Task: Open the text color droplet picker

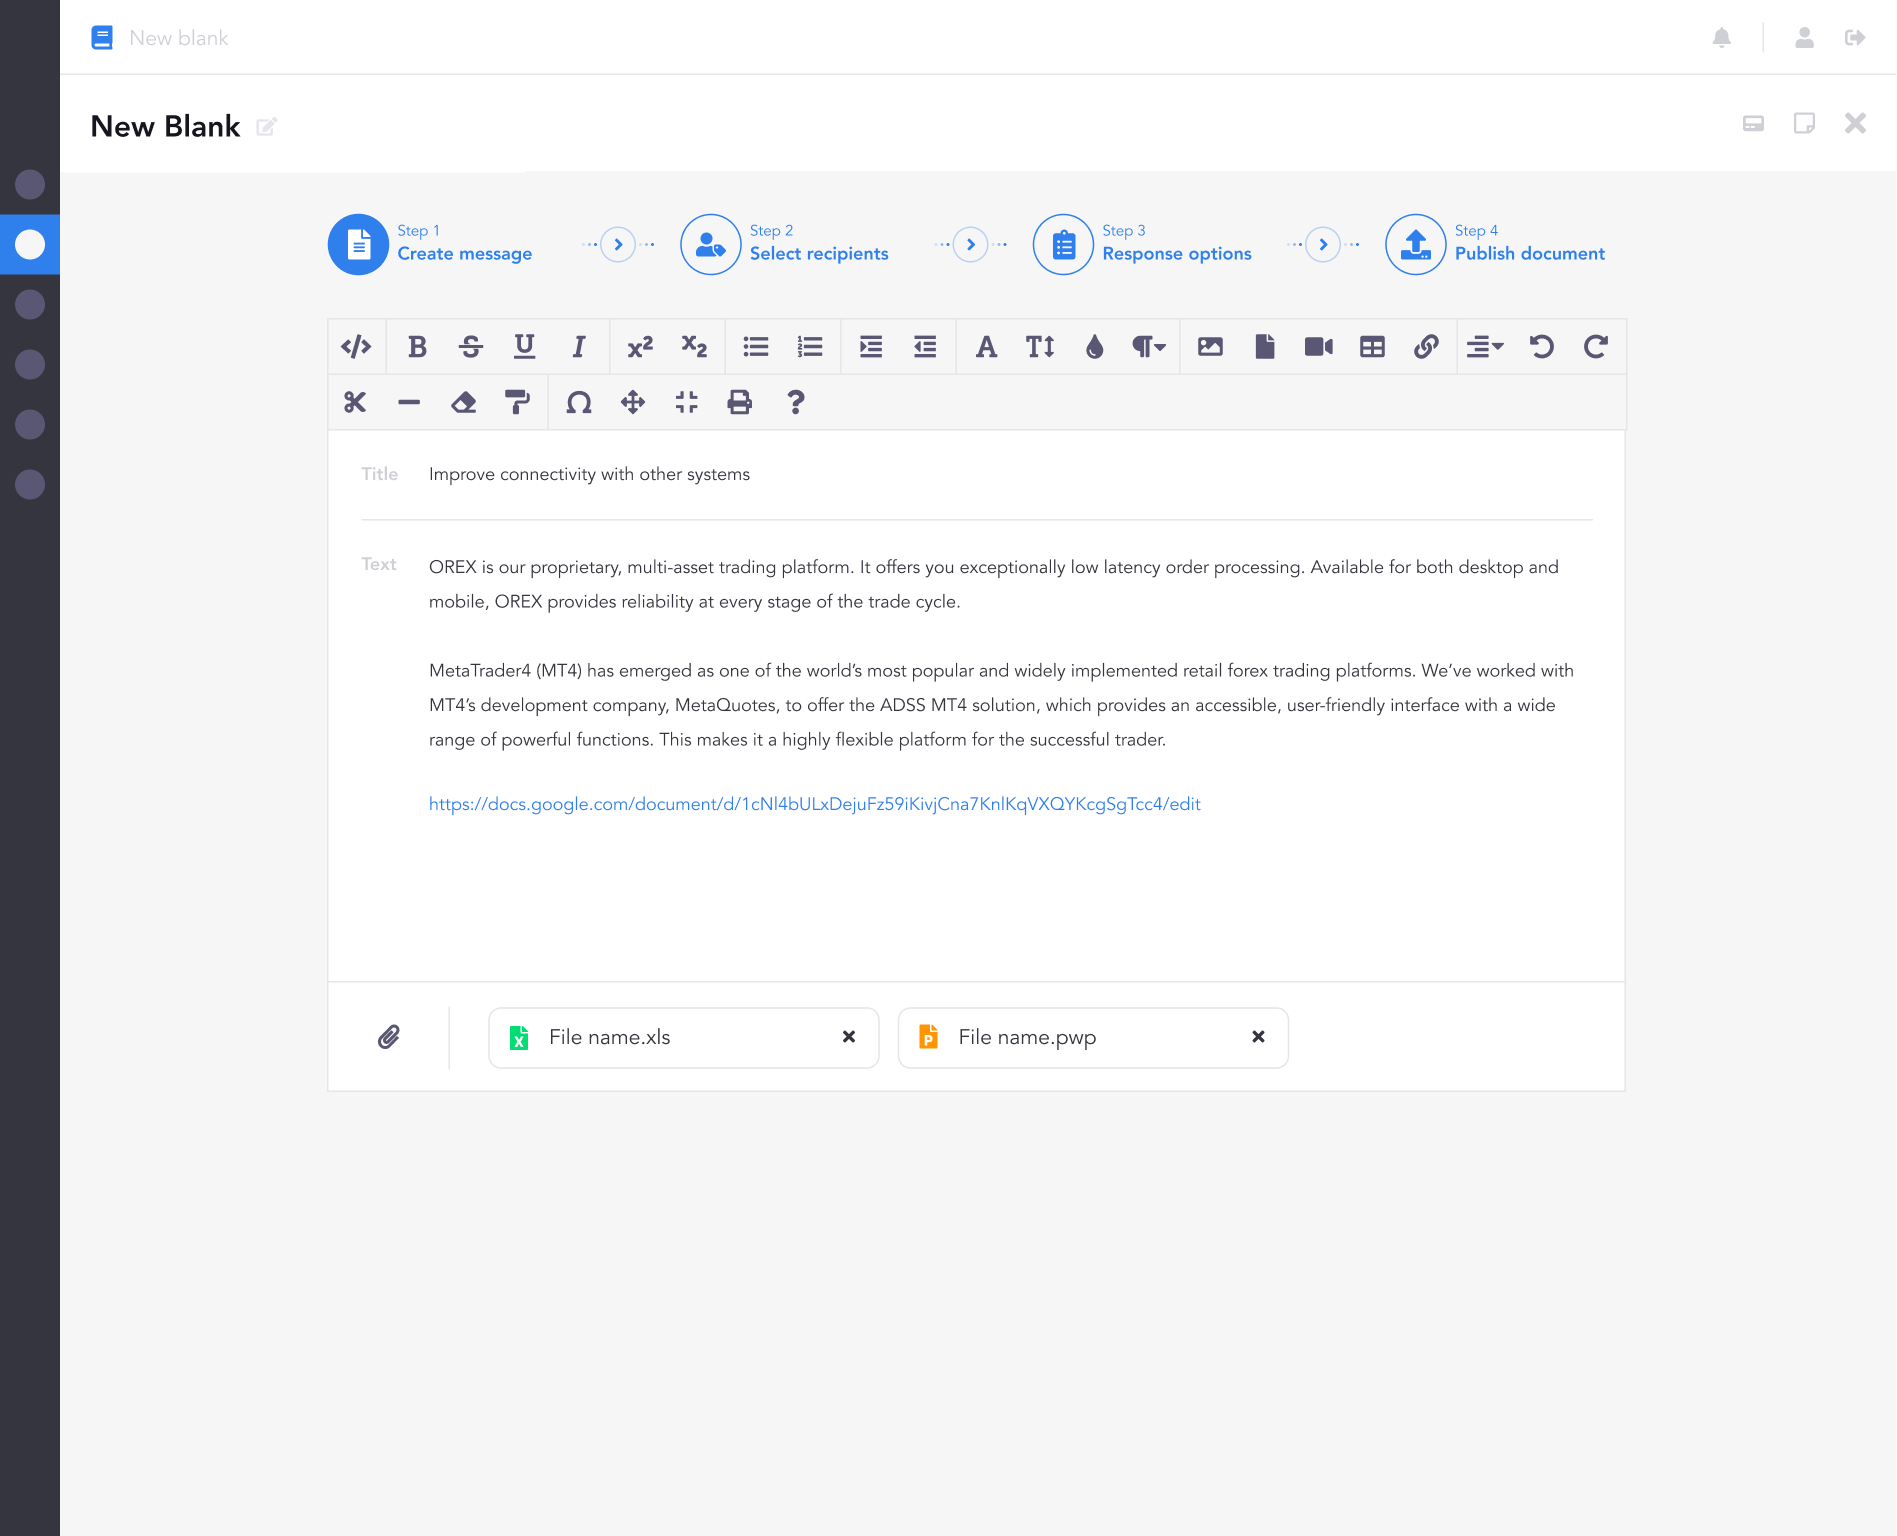Action: (x=1094, y=347)
